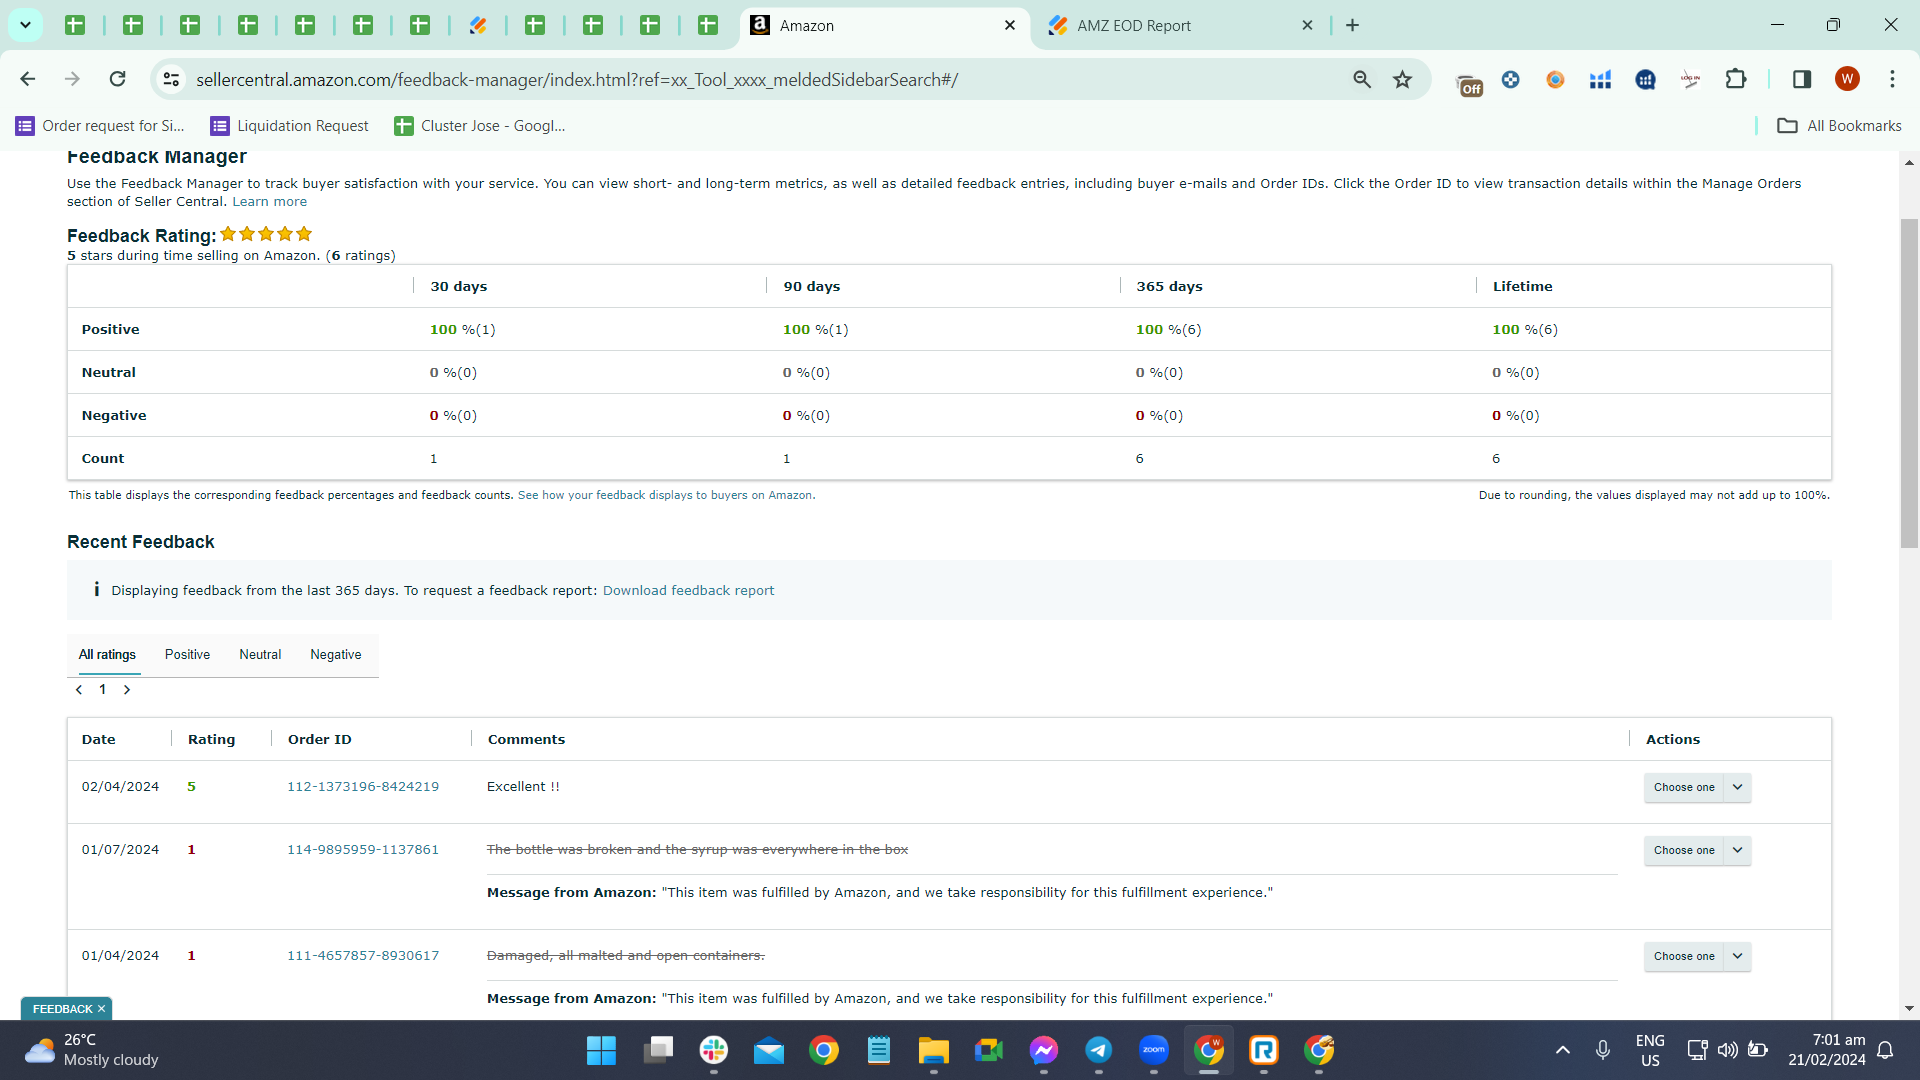Click Download feedback report
The width and height of the screenshot is (1920, 1080).
[x=688, y=590]
